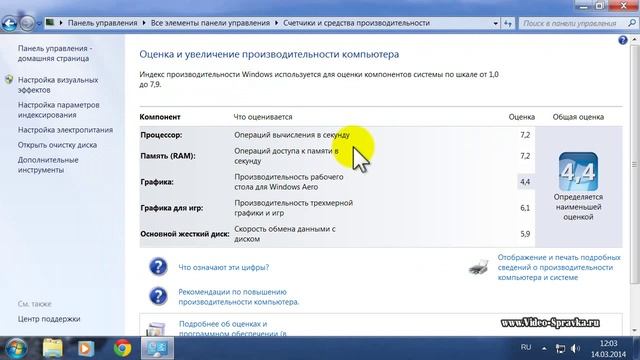Show hidden tray icons arrow
640x360 pixels.
pos(544,348)
